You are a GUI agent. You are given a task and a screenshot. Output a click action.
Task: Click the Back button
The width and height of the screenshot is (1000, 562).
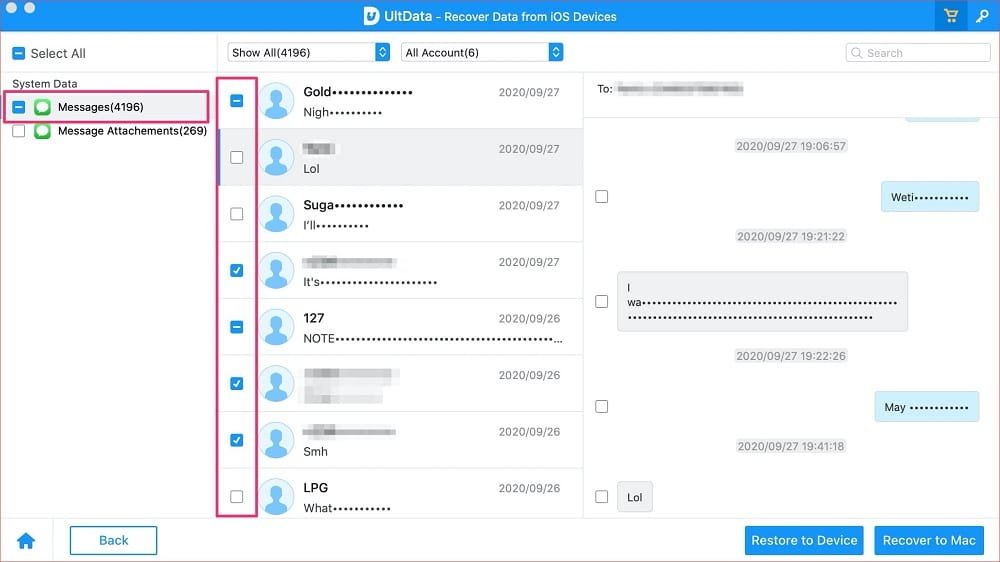[x=113, y=540]
